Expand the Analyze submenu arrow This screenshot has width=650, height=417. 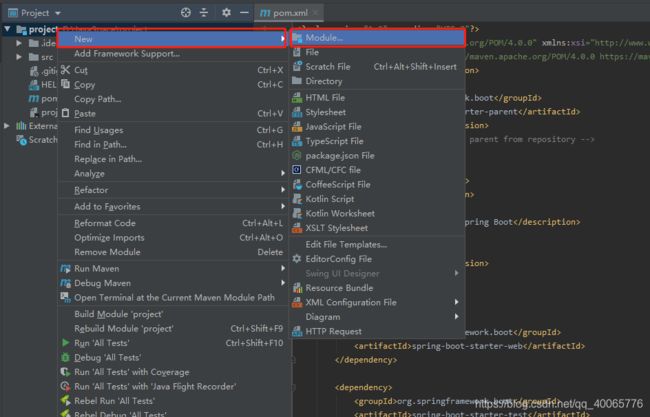[283, 173]
